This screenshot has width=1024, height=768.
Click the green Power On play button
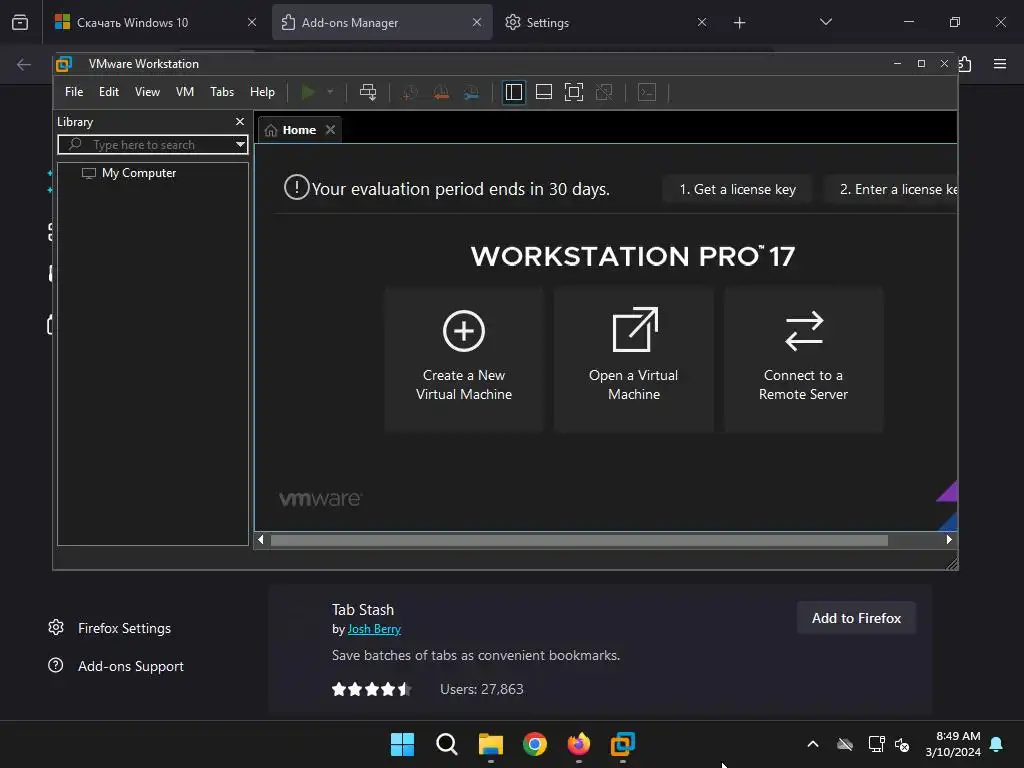click(x=308, y=92)
